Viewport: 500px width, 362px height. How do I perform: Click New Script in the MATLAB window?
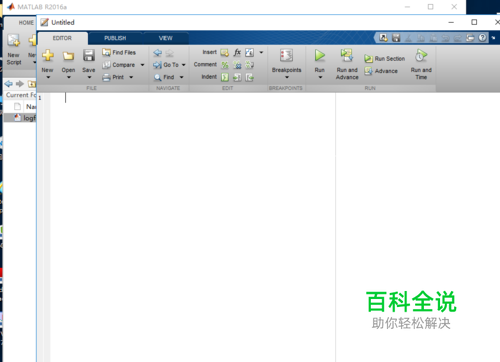[14, 49]
